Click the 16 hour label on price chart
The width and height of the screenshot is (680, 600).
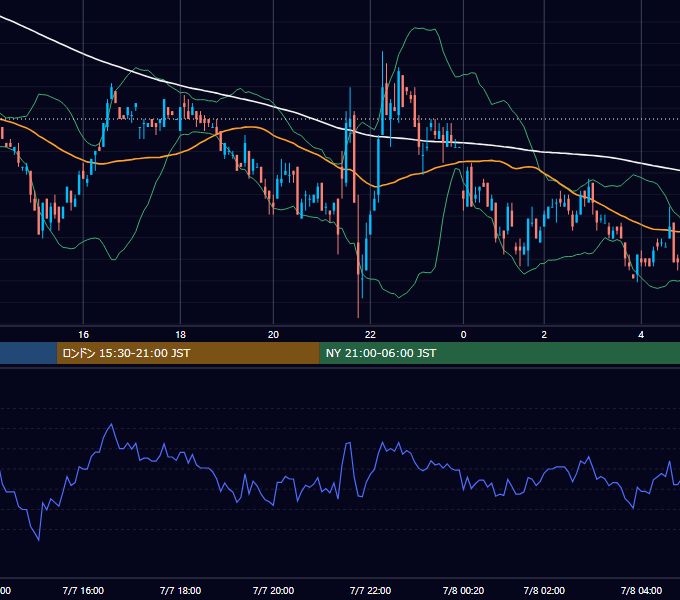click(83, 335)
